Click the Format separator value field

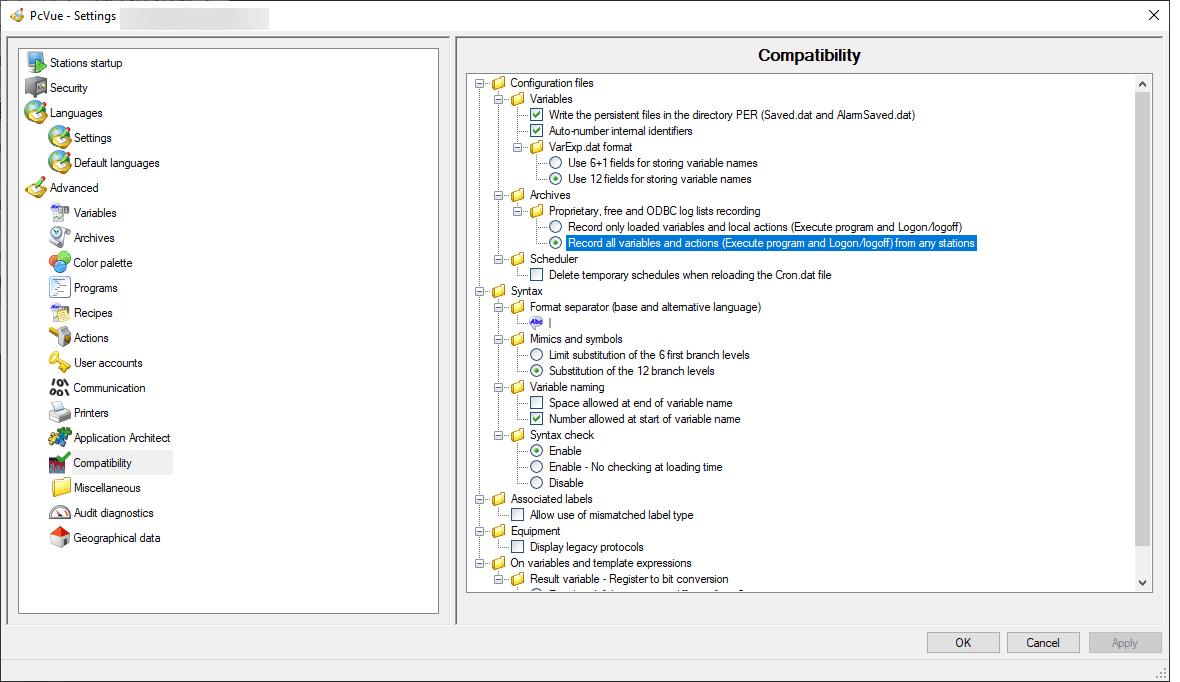[550, 323]
